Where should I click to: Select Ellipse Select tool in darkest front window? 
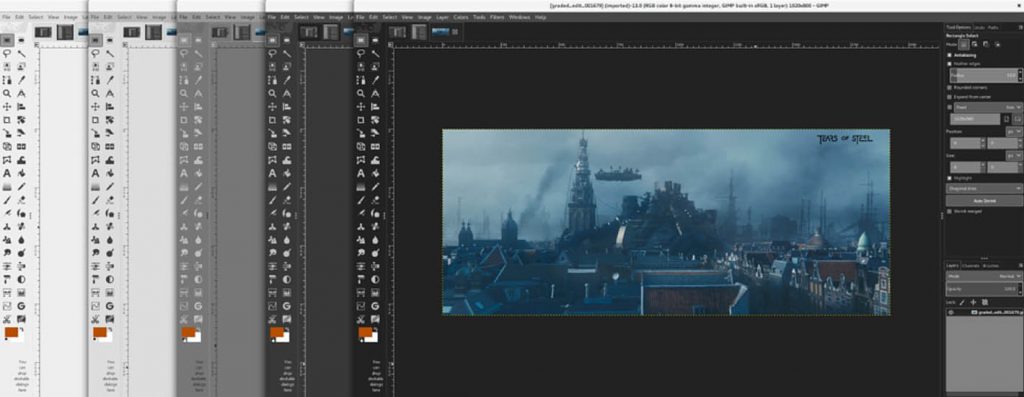click(375, 40)
